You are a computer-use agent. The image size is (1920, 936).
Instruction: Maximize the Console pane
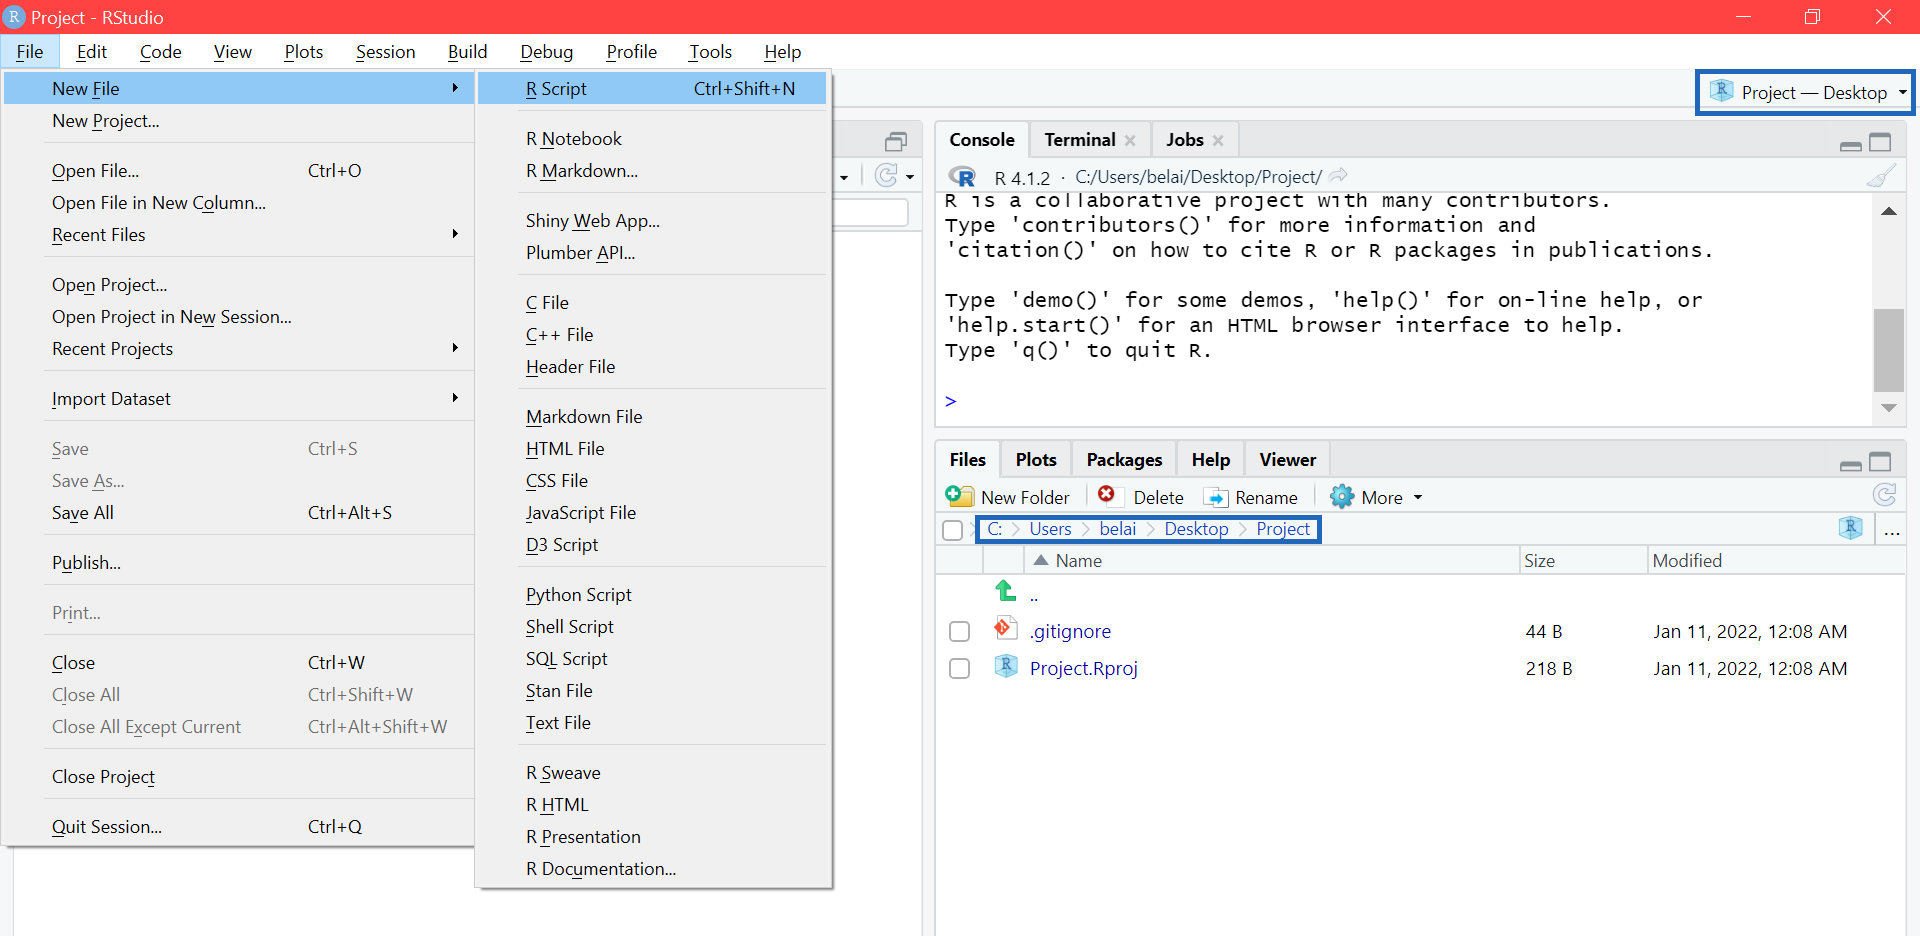click(x=1881, y=142)
